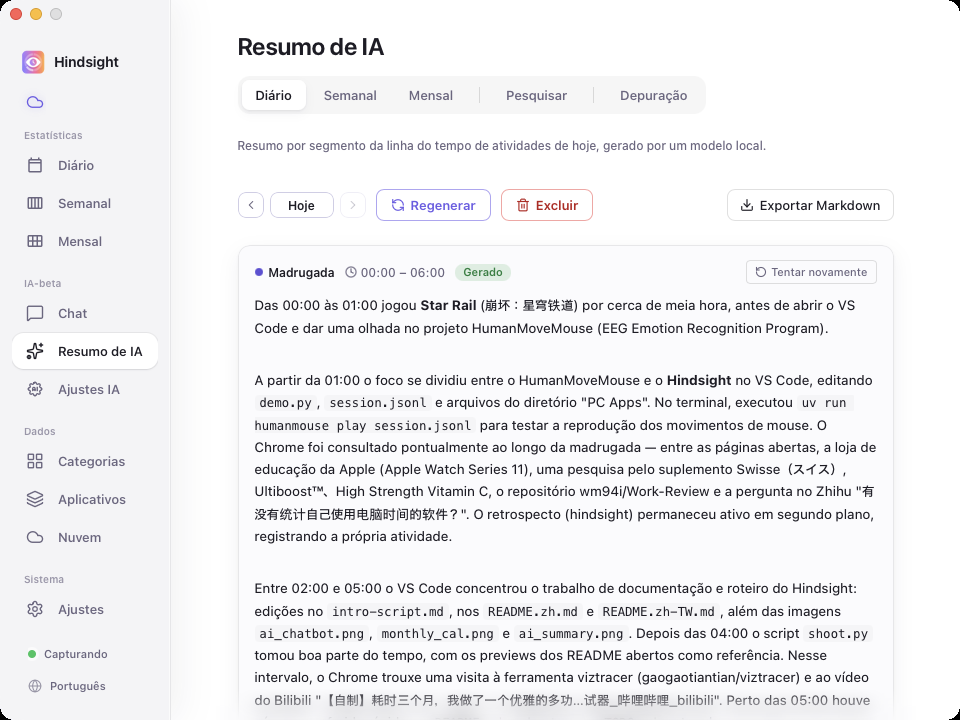Go to previous day with left chevron
Image resolution: width=960 pixels, height=720 pixels.
tap(251, 205)
